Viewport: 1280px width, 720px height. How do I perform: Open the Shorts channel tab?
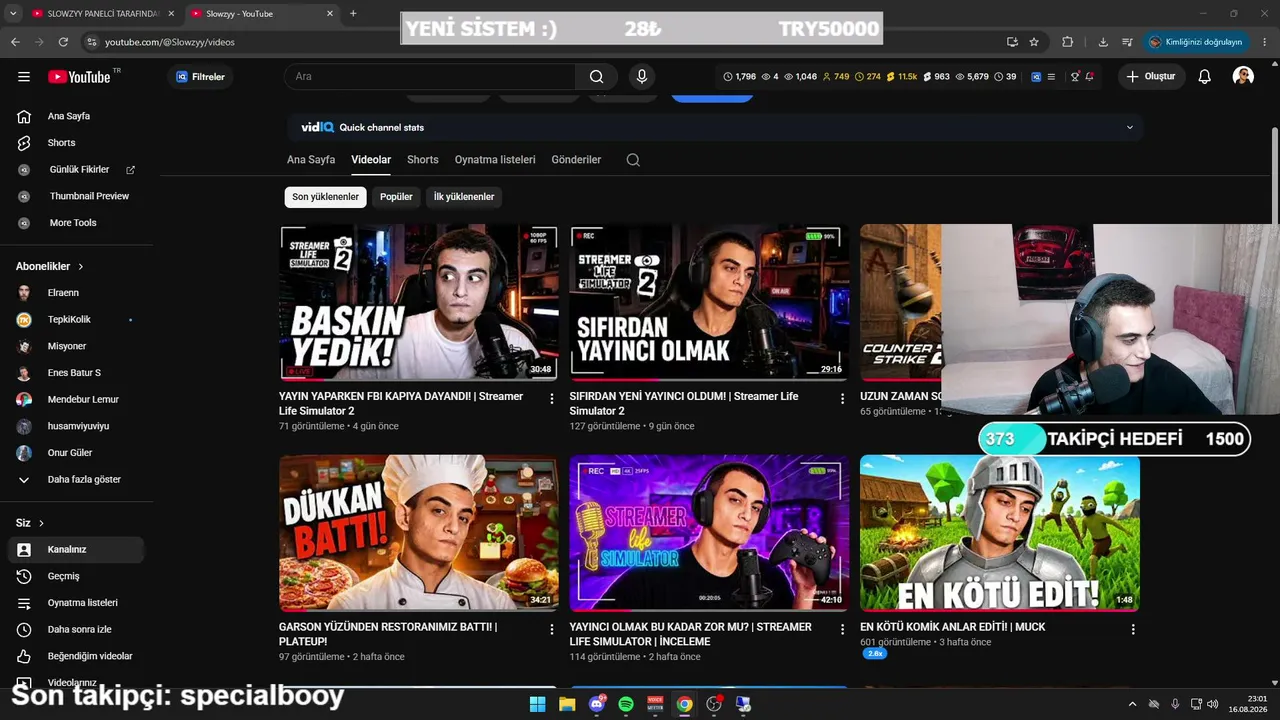coord(423,160)
